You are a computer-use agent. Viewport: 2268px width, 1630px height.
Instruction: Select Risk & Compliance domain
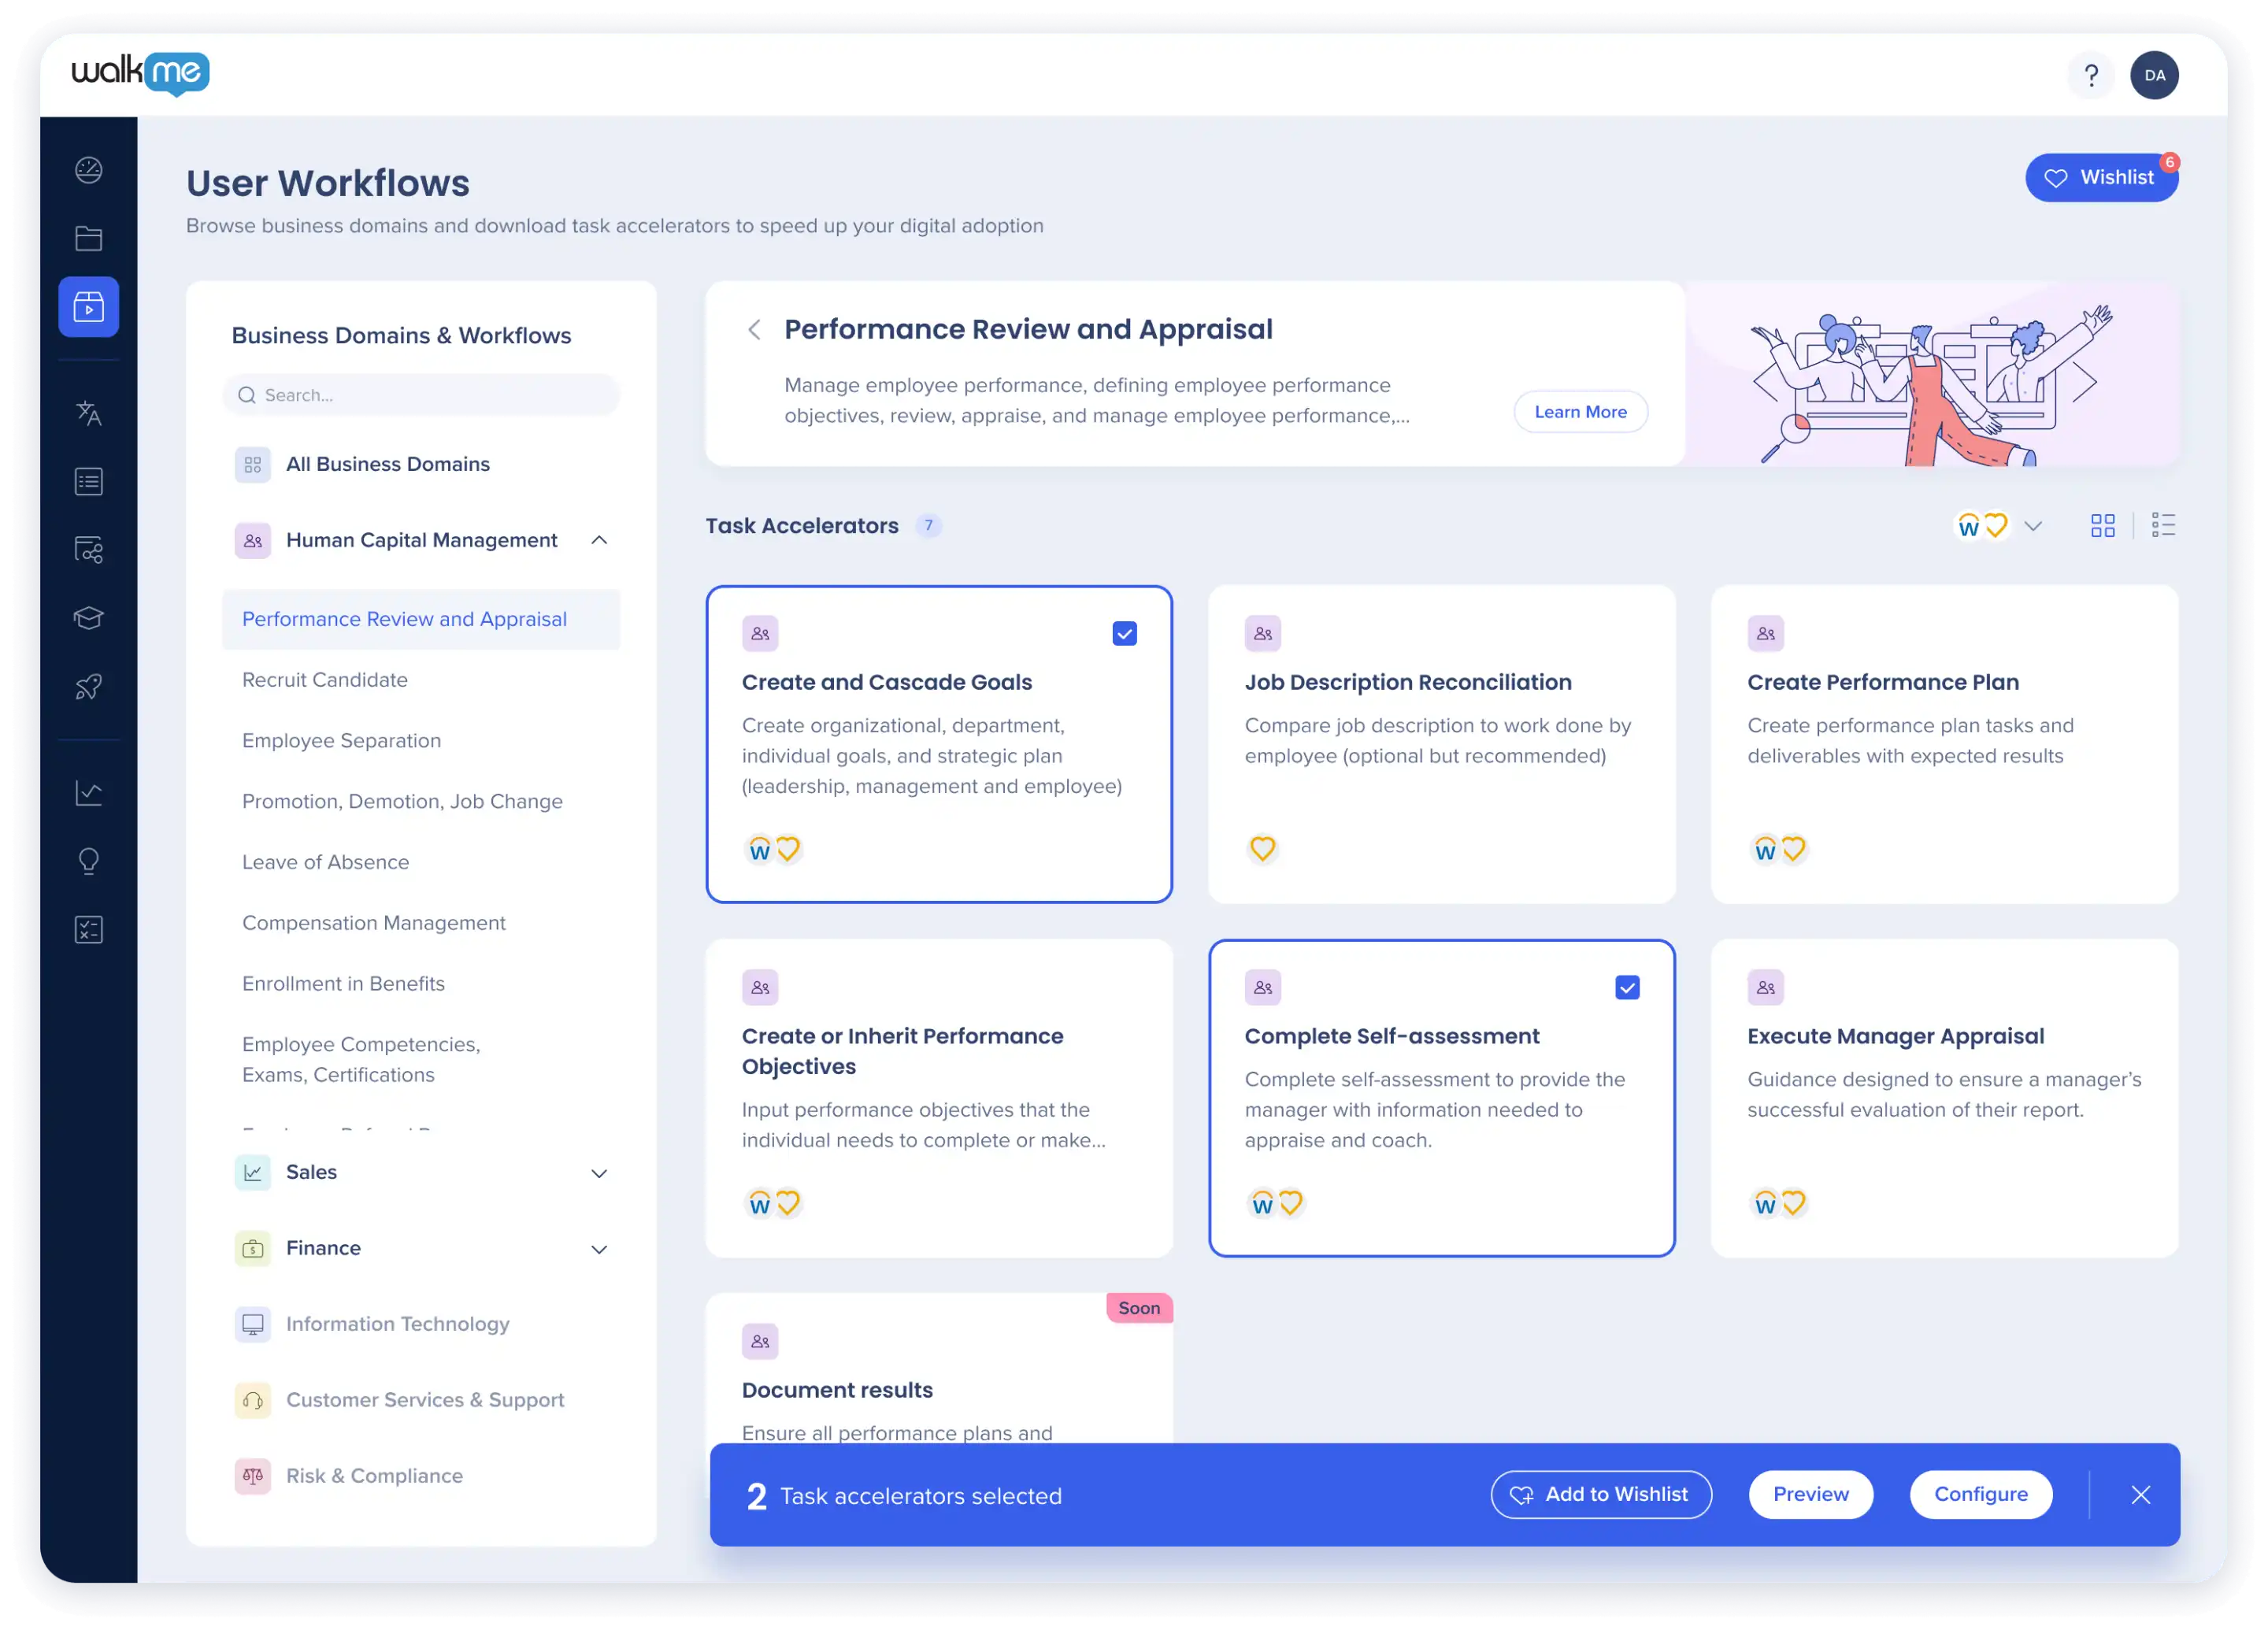(x=374, y=1477)
